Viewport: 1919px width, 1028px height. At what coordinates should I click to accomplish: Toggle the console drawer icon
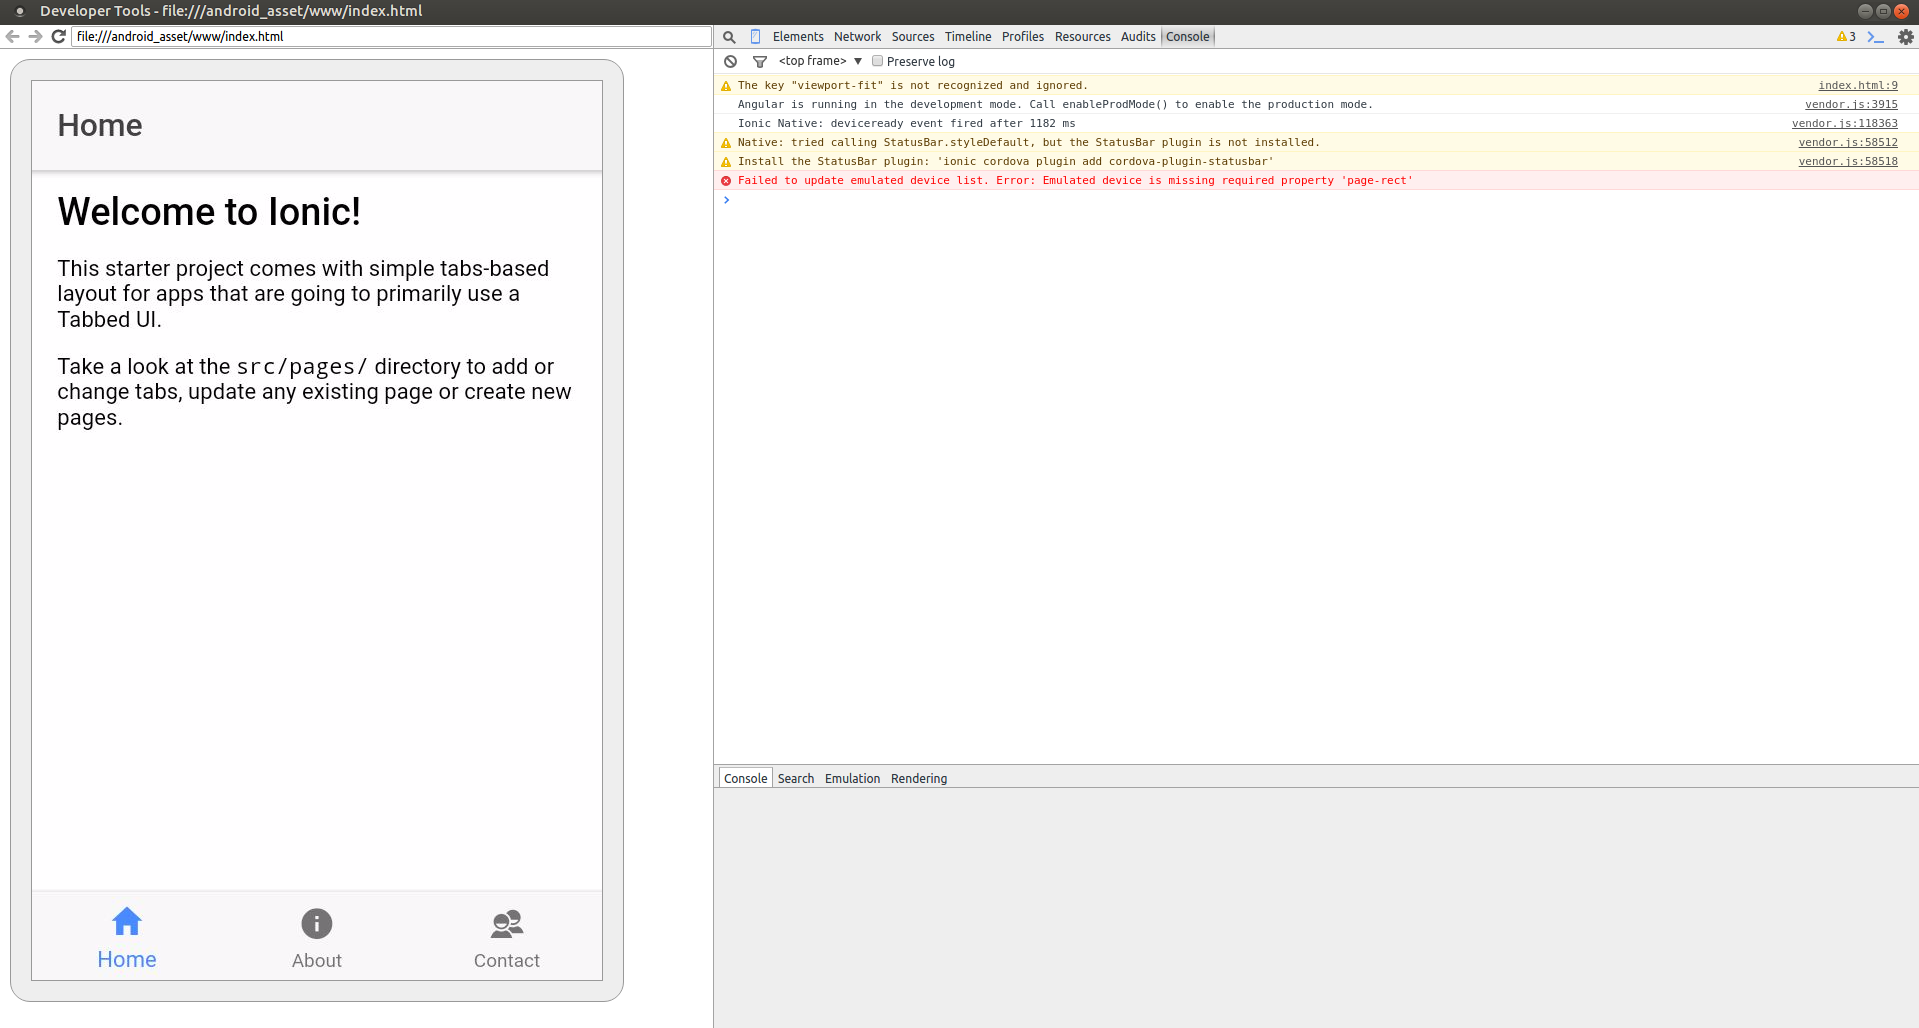tap(1875, 37)
